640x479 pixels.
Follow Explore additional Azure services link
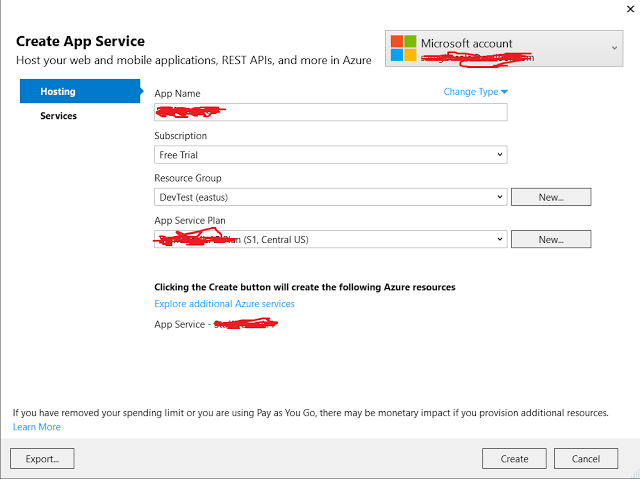[x=224, y=304]
